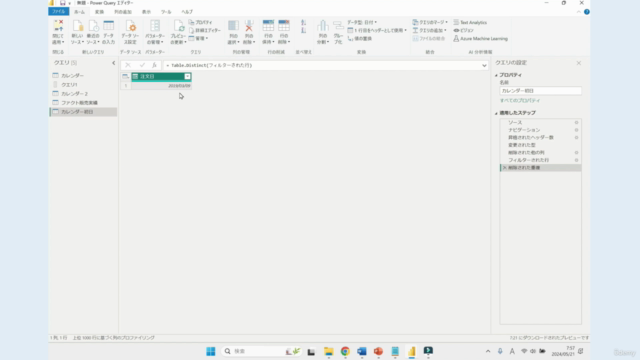Switch to the ヘルプ ribbon tab
640x360 pixels.
coord(187,12)
